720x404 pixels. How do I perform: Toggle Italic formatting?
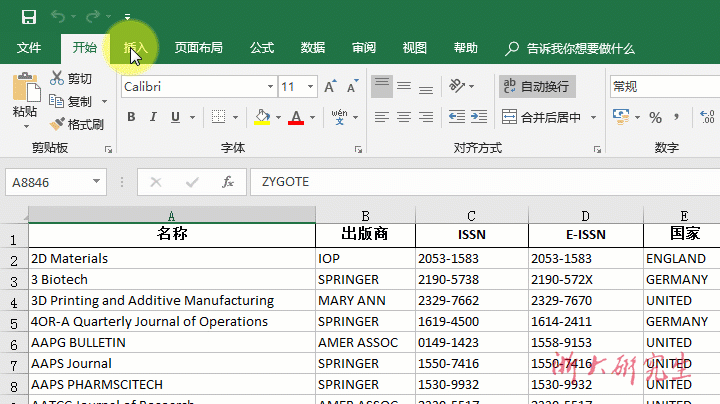(153, 117)
